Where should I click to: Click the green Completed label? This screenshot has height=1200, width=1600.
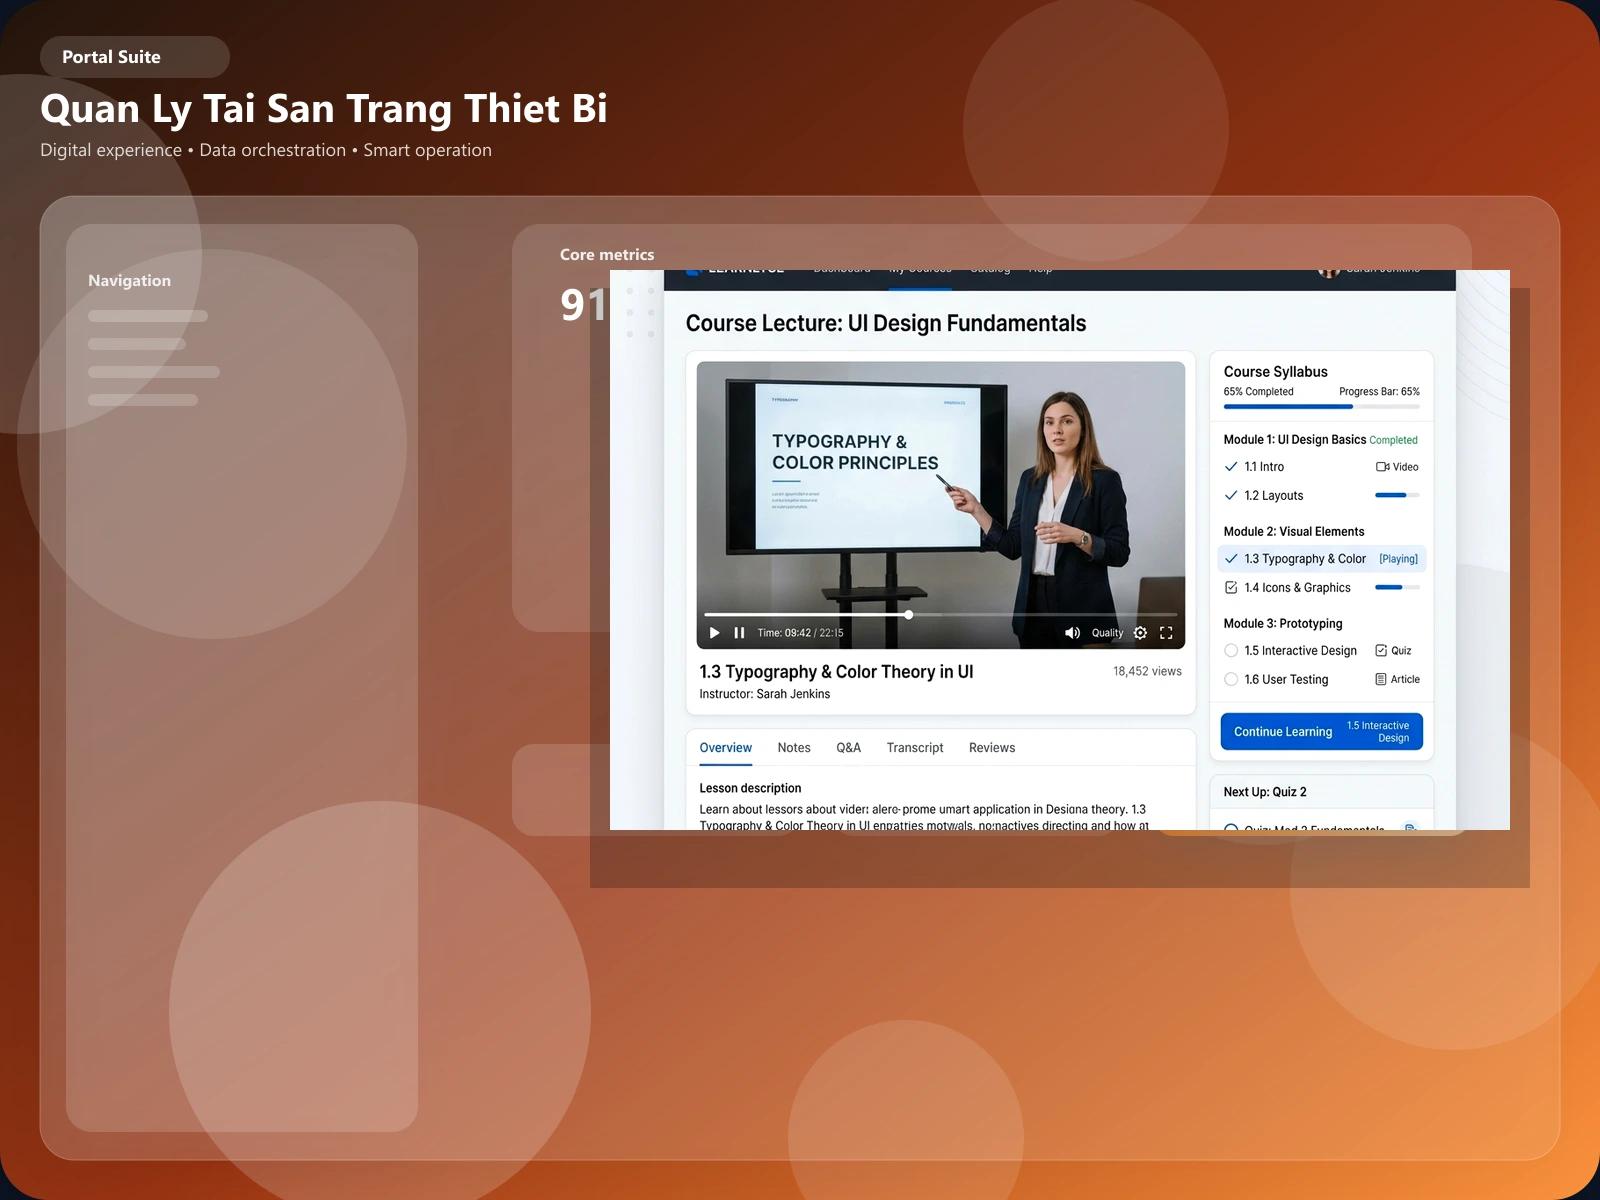[1393, 440]
